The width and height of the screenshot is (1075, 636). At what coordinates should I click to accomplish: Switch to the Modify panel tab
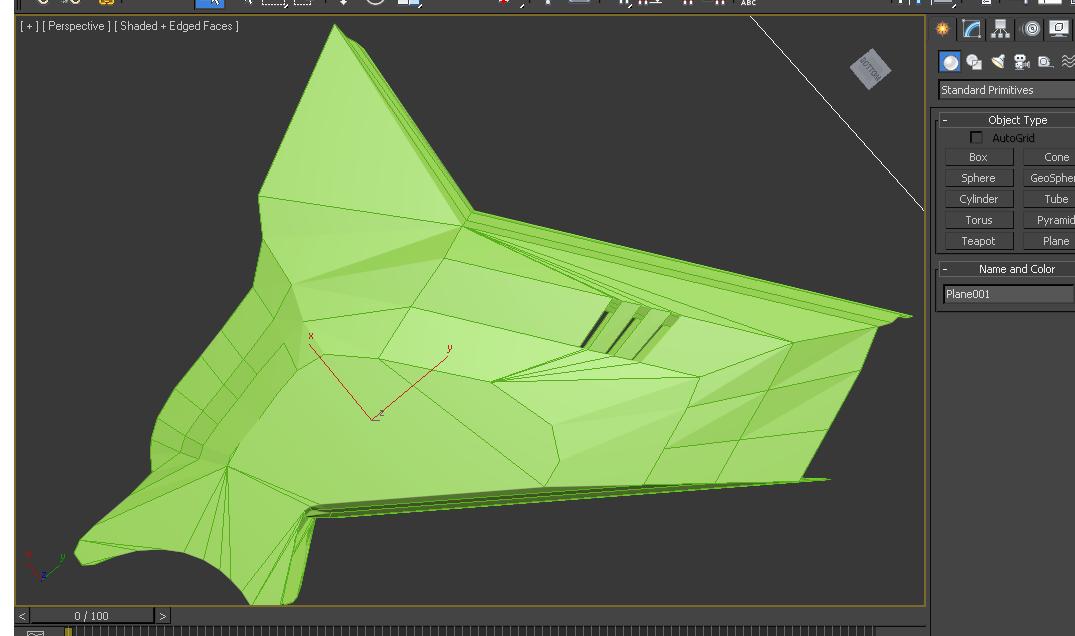[971, 30]
